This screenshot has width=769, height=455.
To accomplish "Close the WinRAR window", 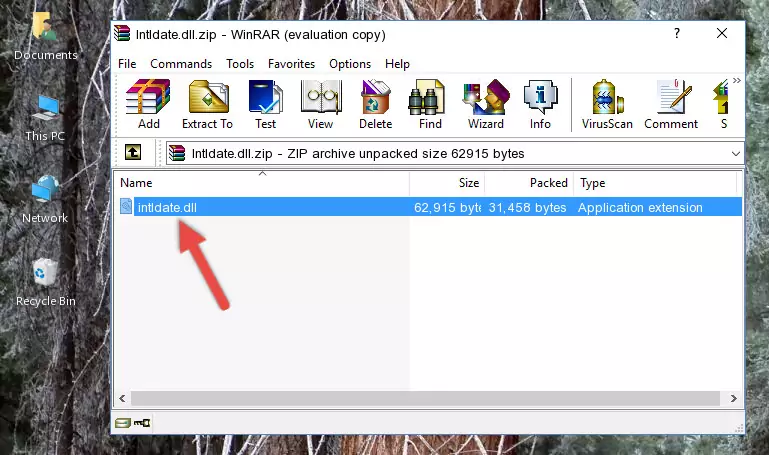I will pos(721,33).
